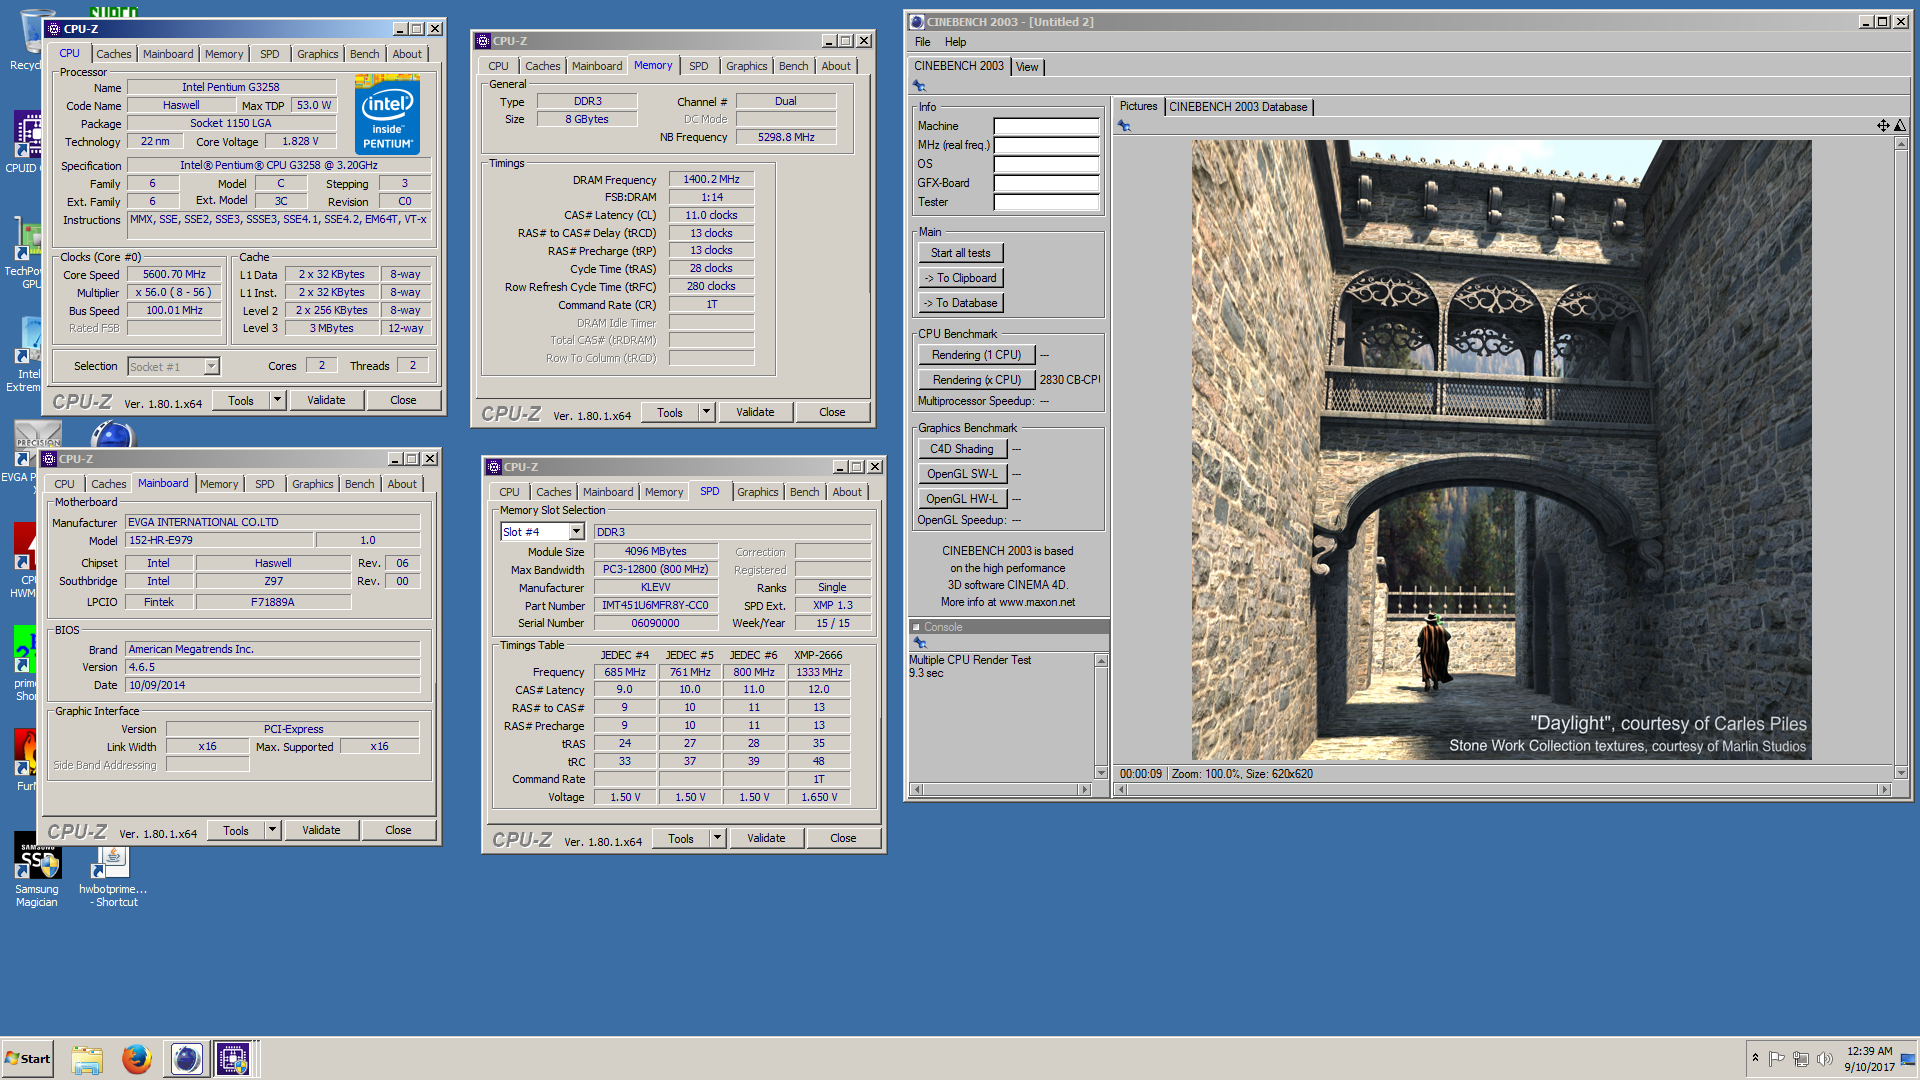Open the network icon in system tray

pos(1801,1059)
